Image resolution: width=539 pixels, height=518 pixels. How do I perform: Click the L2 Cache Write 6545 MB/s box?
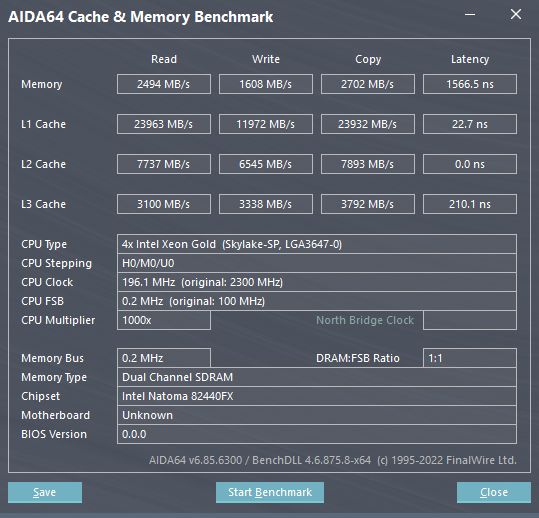[x=266, y=164]
